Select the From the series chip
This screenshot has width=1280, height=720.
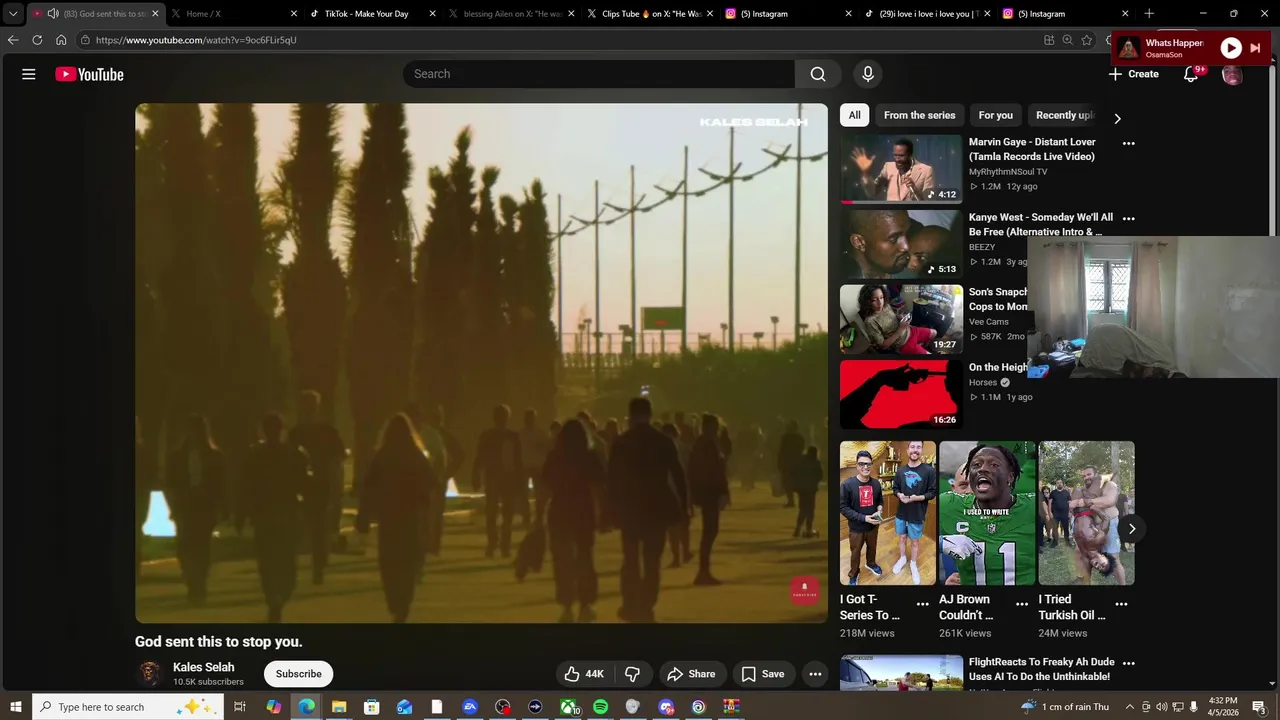(919, 115)
